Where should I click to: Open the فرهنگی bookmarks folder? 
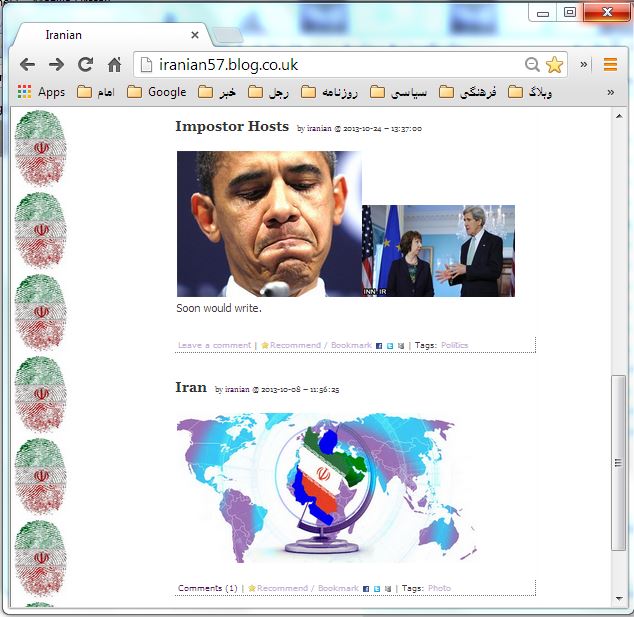click(x=467, y=92)
